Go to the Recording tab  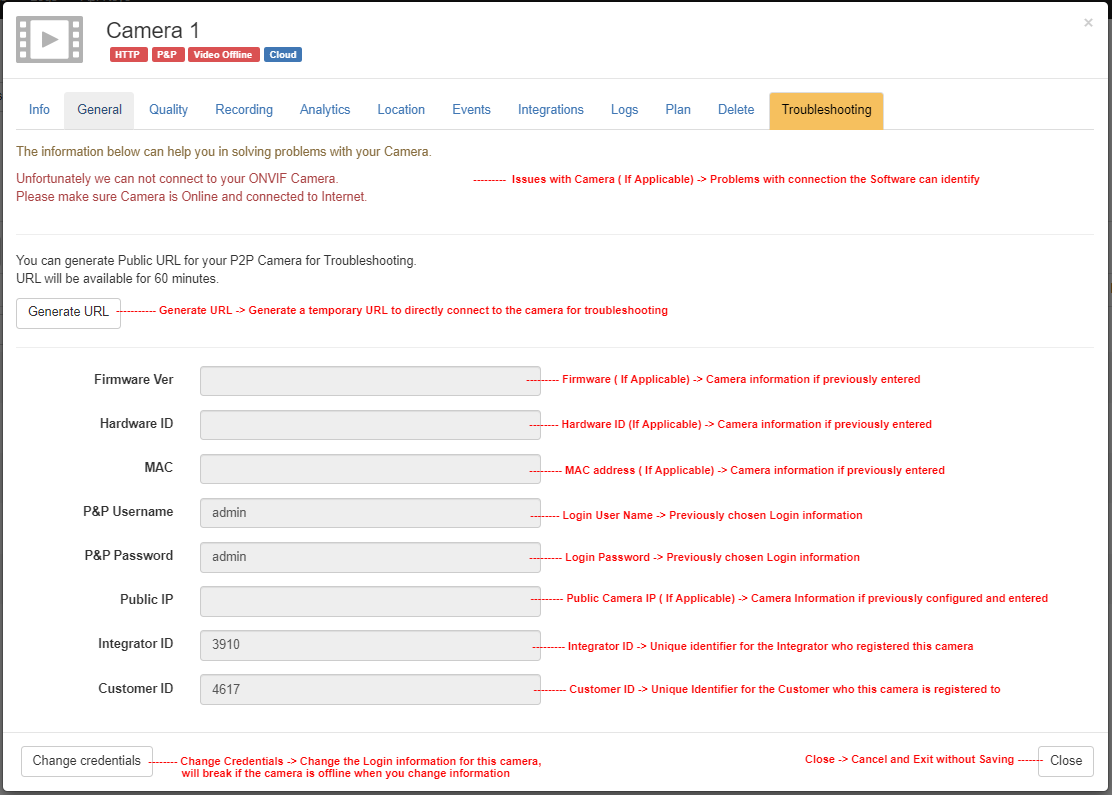[244, 110]
